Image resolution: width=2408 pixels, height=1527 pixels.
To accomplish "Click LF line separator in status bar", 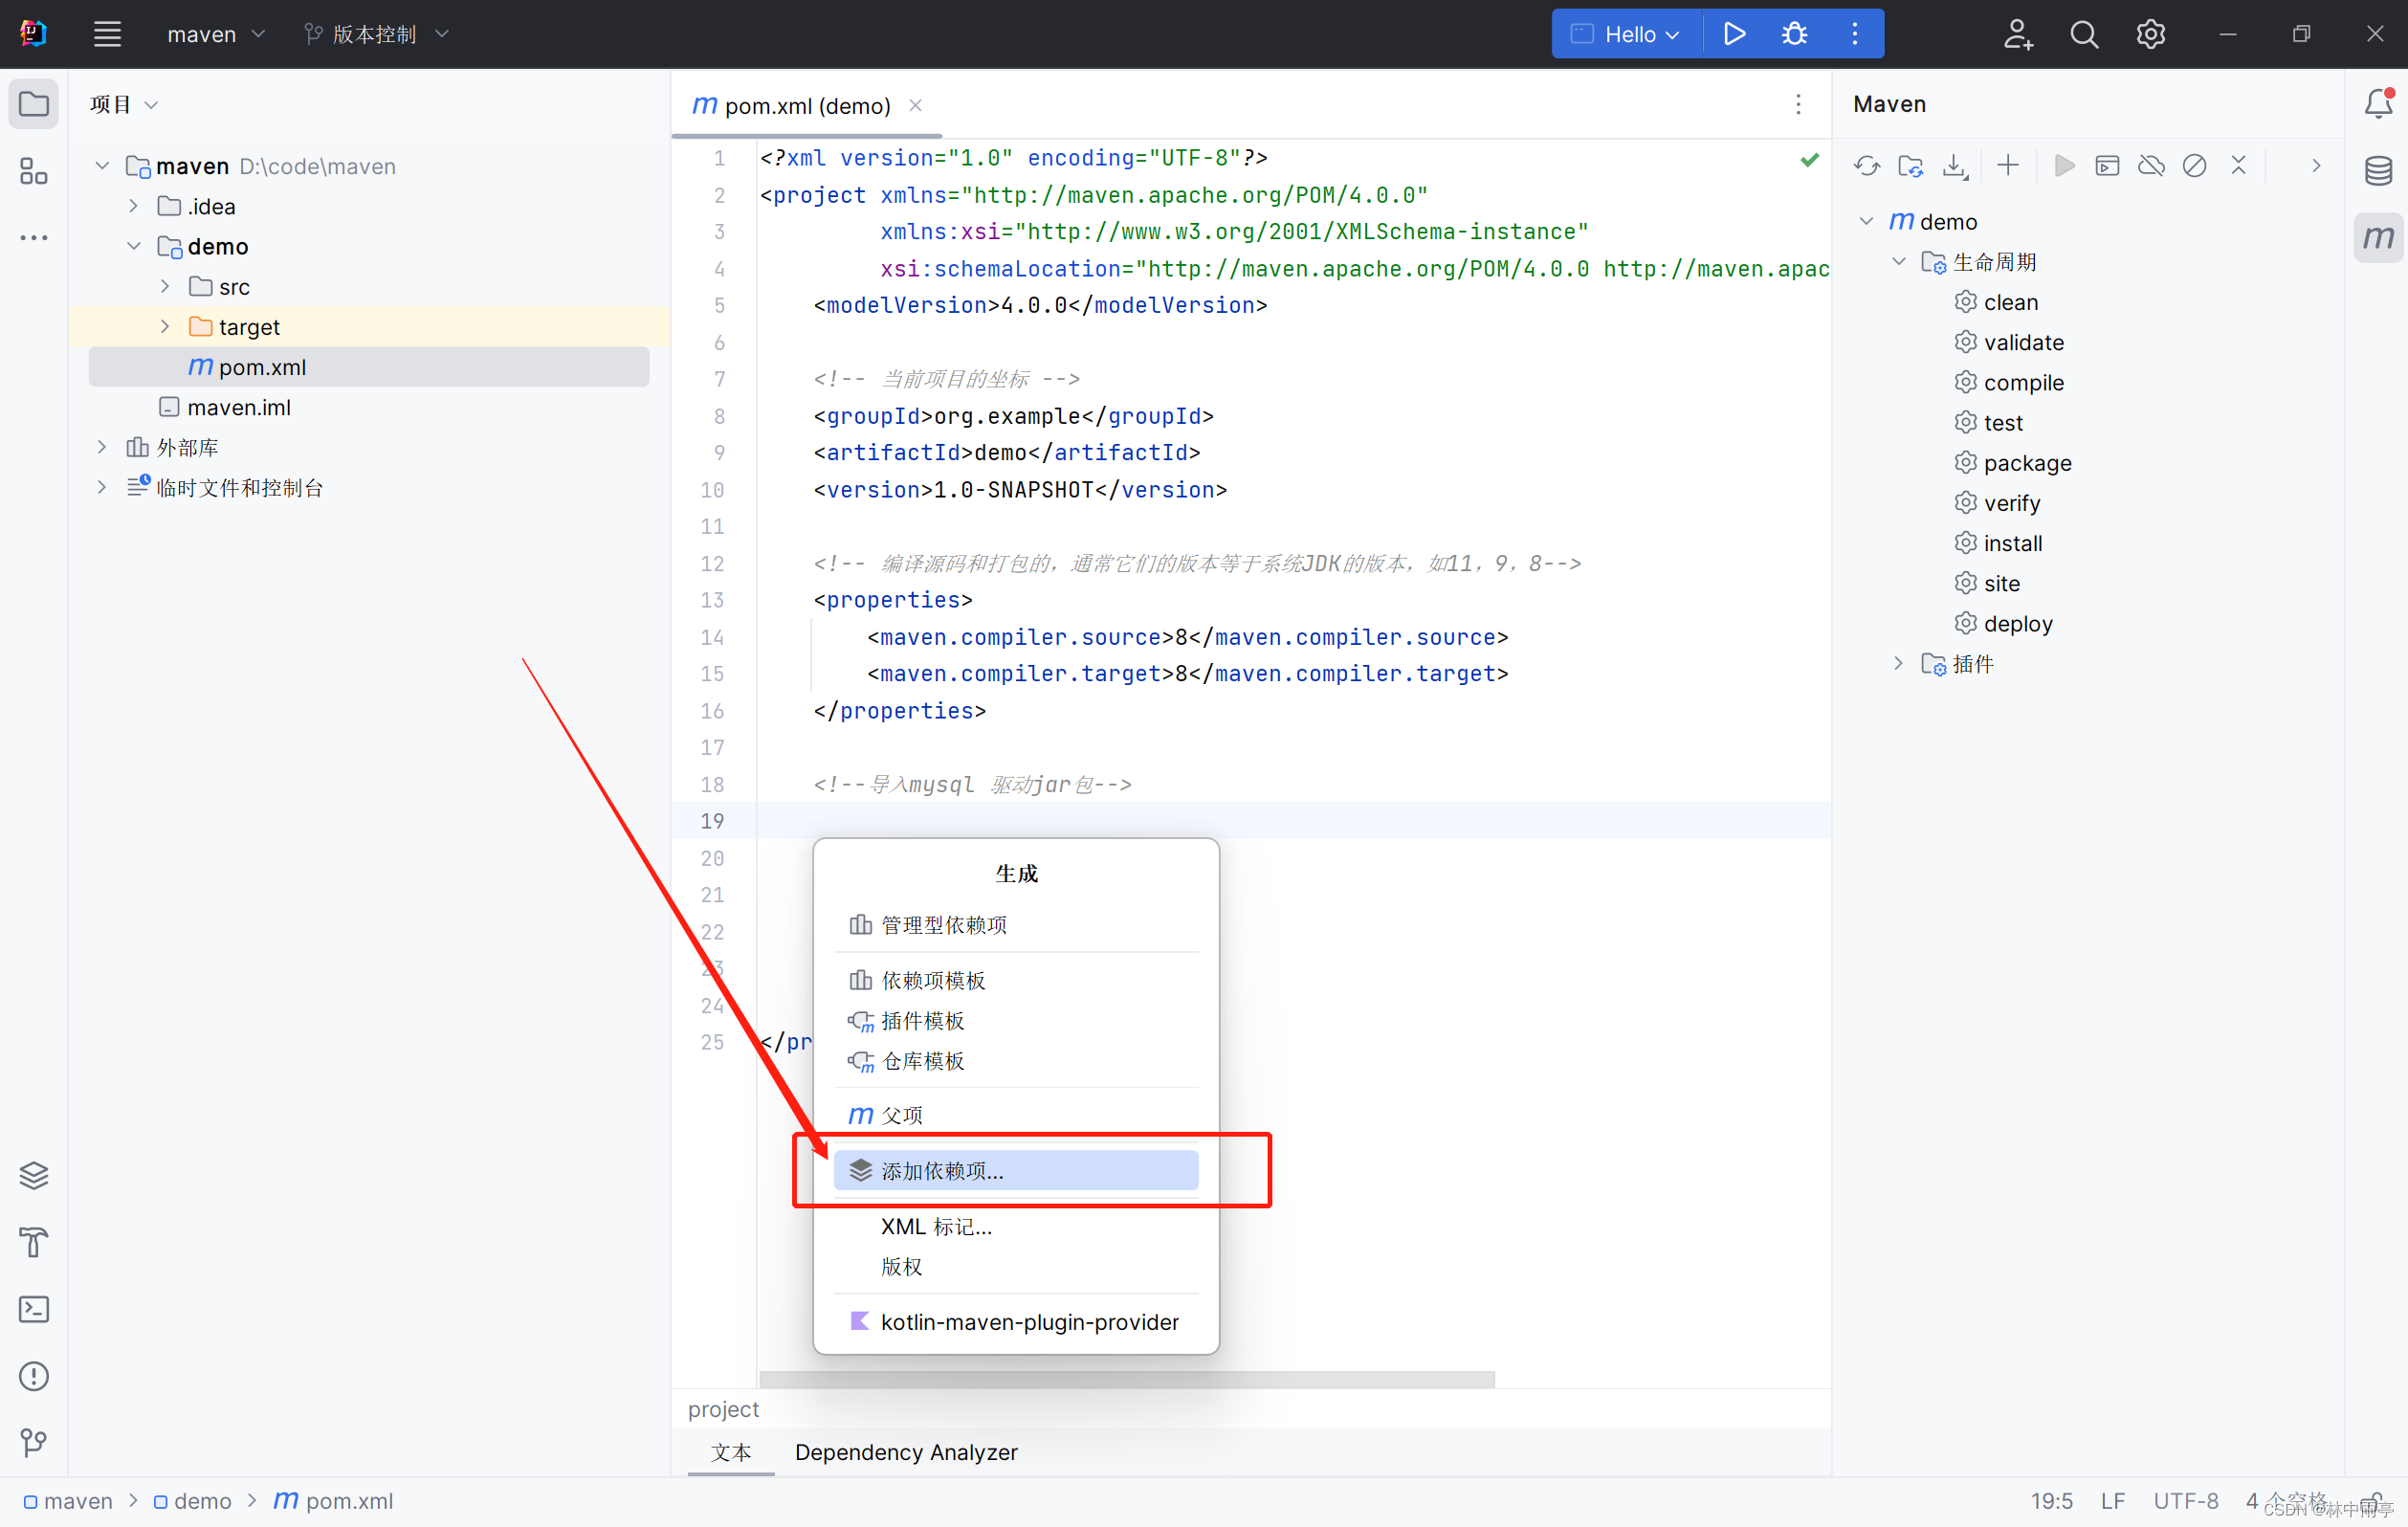I will [2112, 1501].
